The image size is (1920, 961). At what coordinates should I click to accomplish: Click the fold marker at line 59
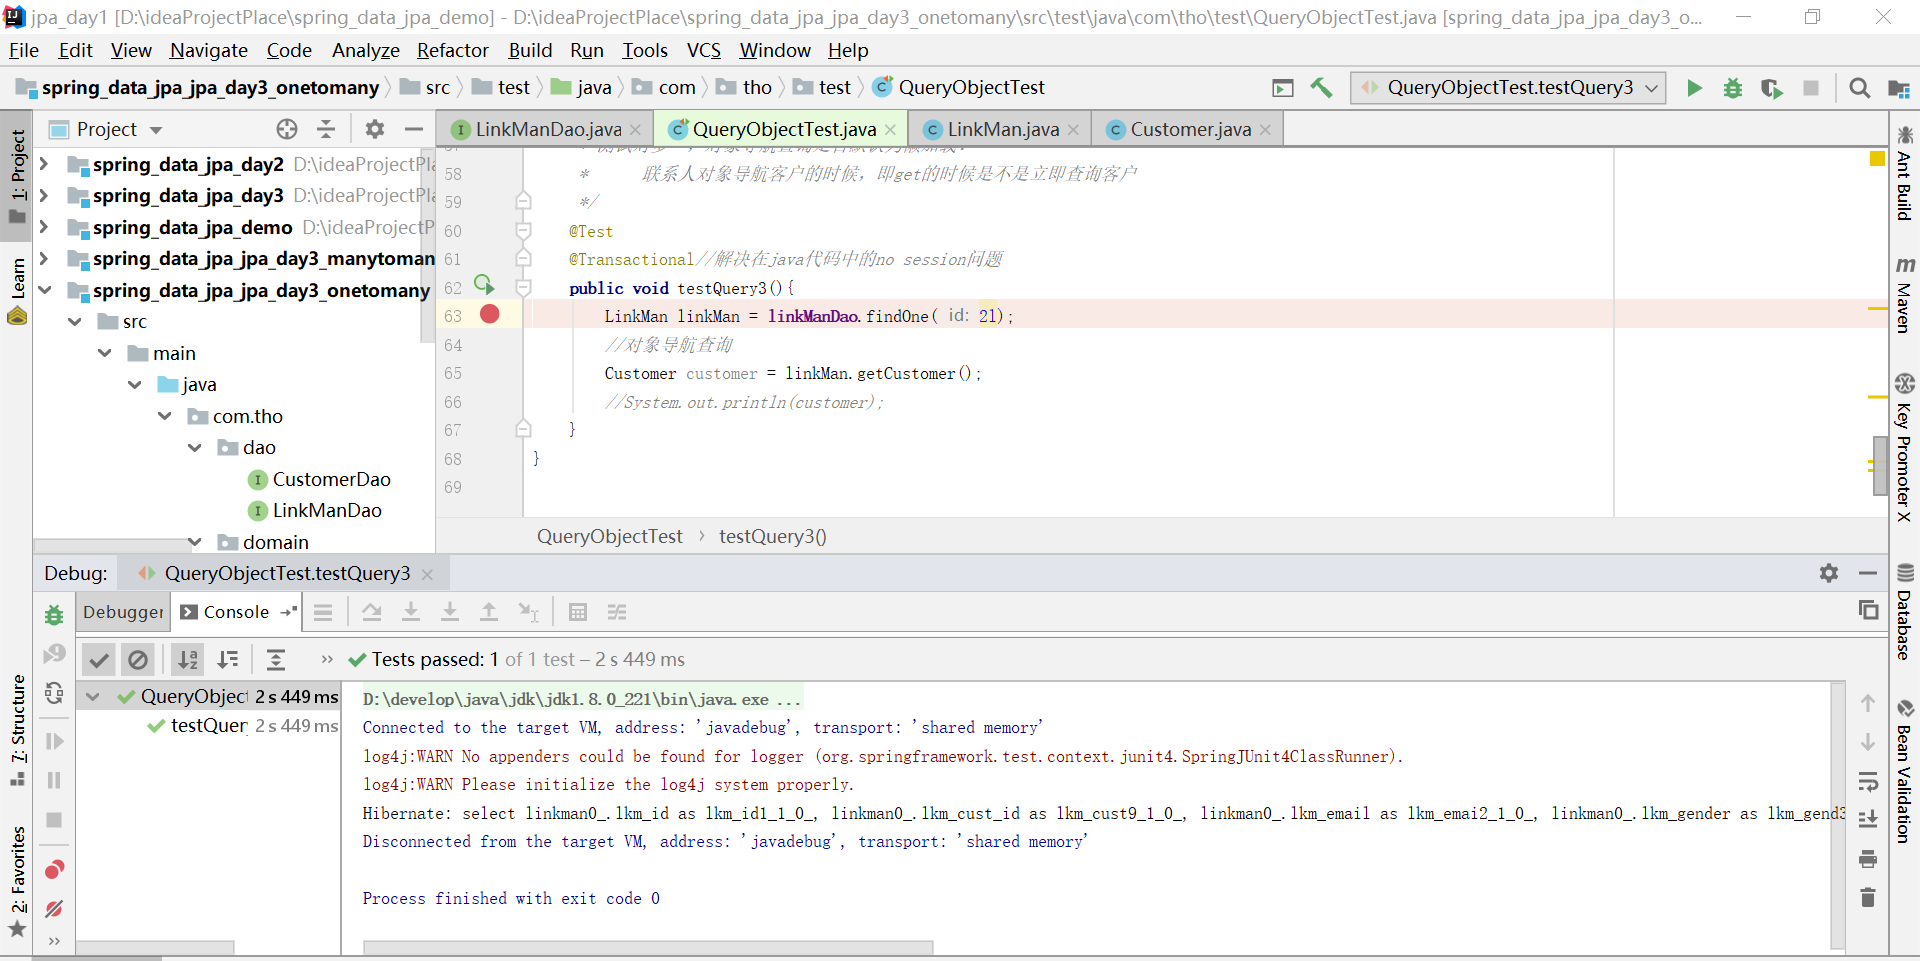[523, 202]
